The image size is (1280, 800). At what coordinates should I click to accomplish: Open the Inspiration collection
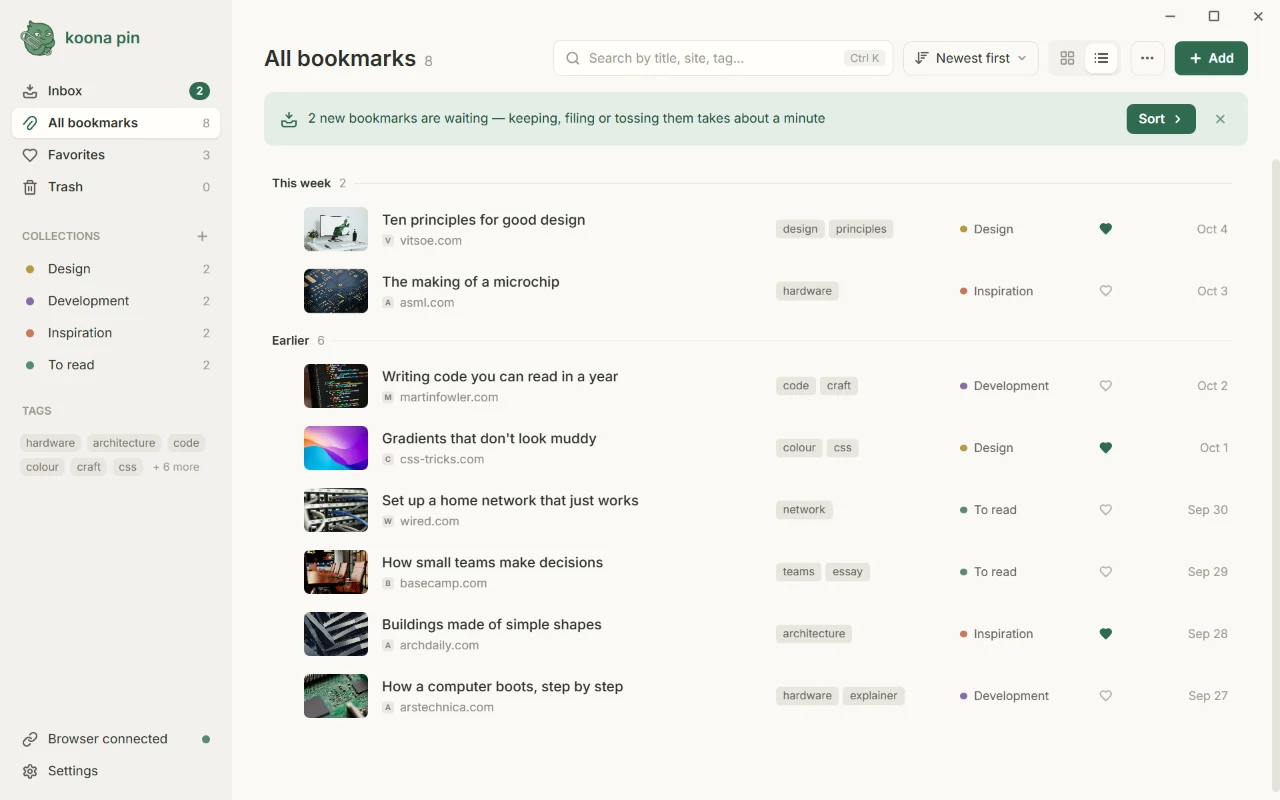[116, 333]
